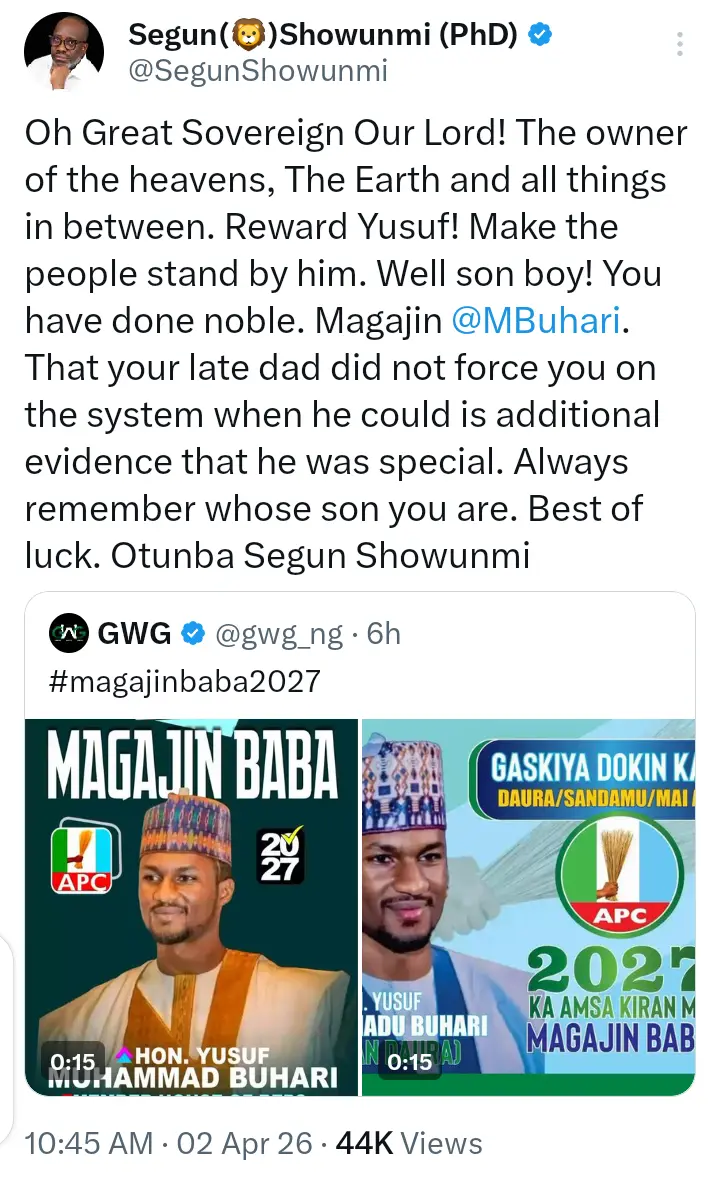This screenshot has height=1183, width=720.
Task: View the 44K Views count
Action: coord(409,1143)
